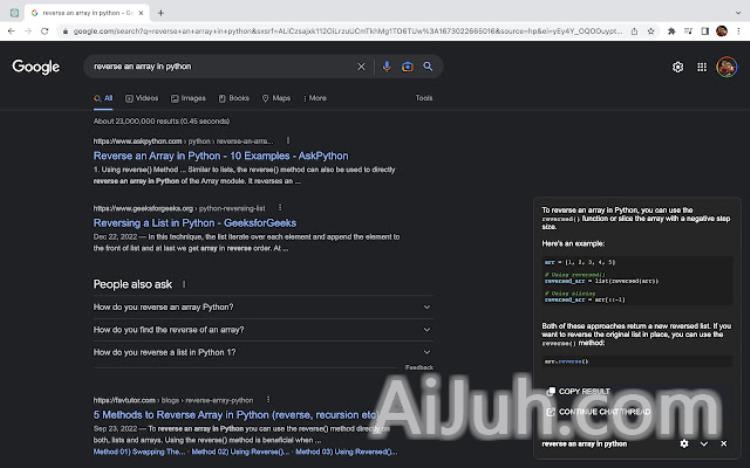
Task: Expand 'How do you find the reverse of an array?'
Action: pyautogui.click(x=262, y=330)
